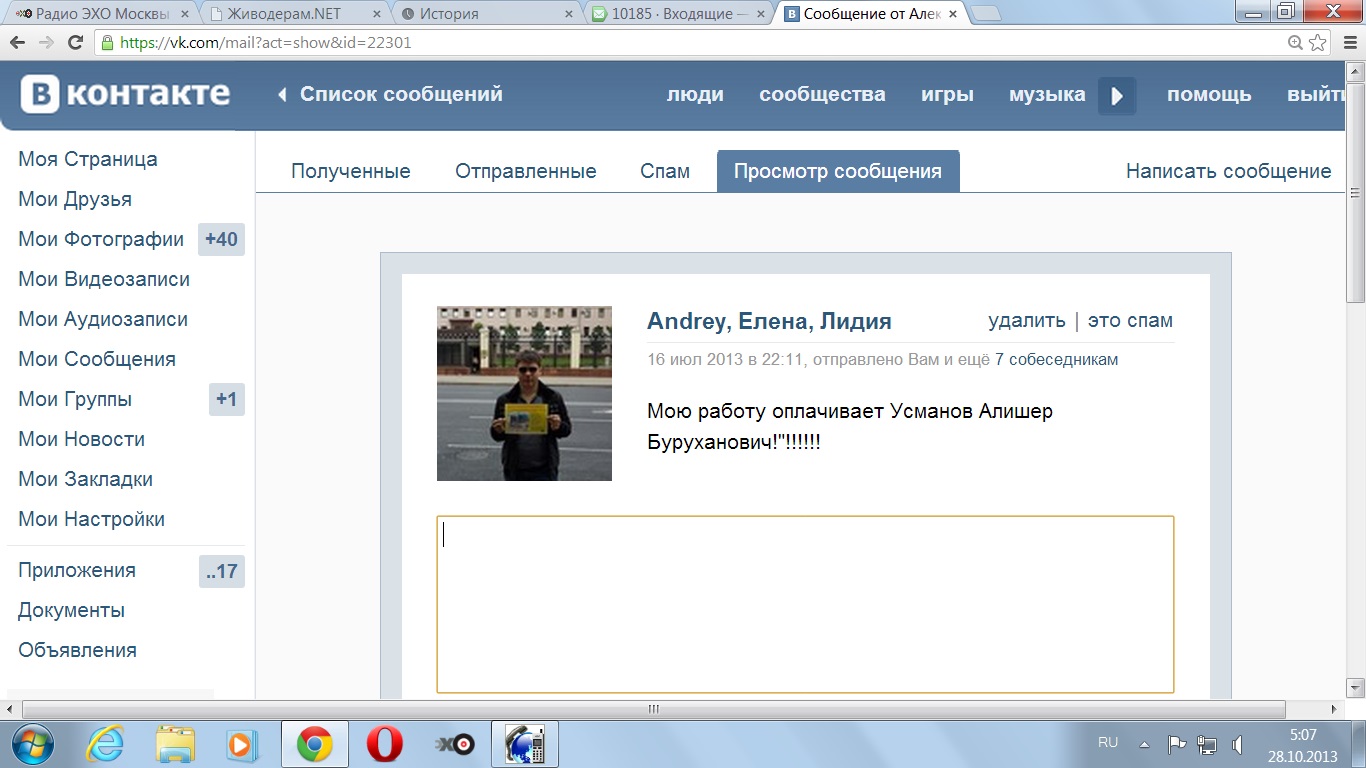Switch to the 10185 Входящие tab
Viewport: 1366px width, 768px height.
[678, 14]
